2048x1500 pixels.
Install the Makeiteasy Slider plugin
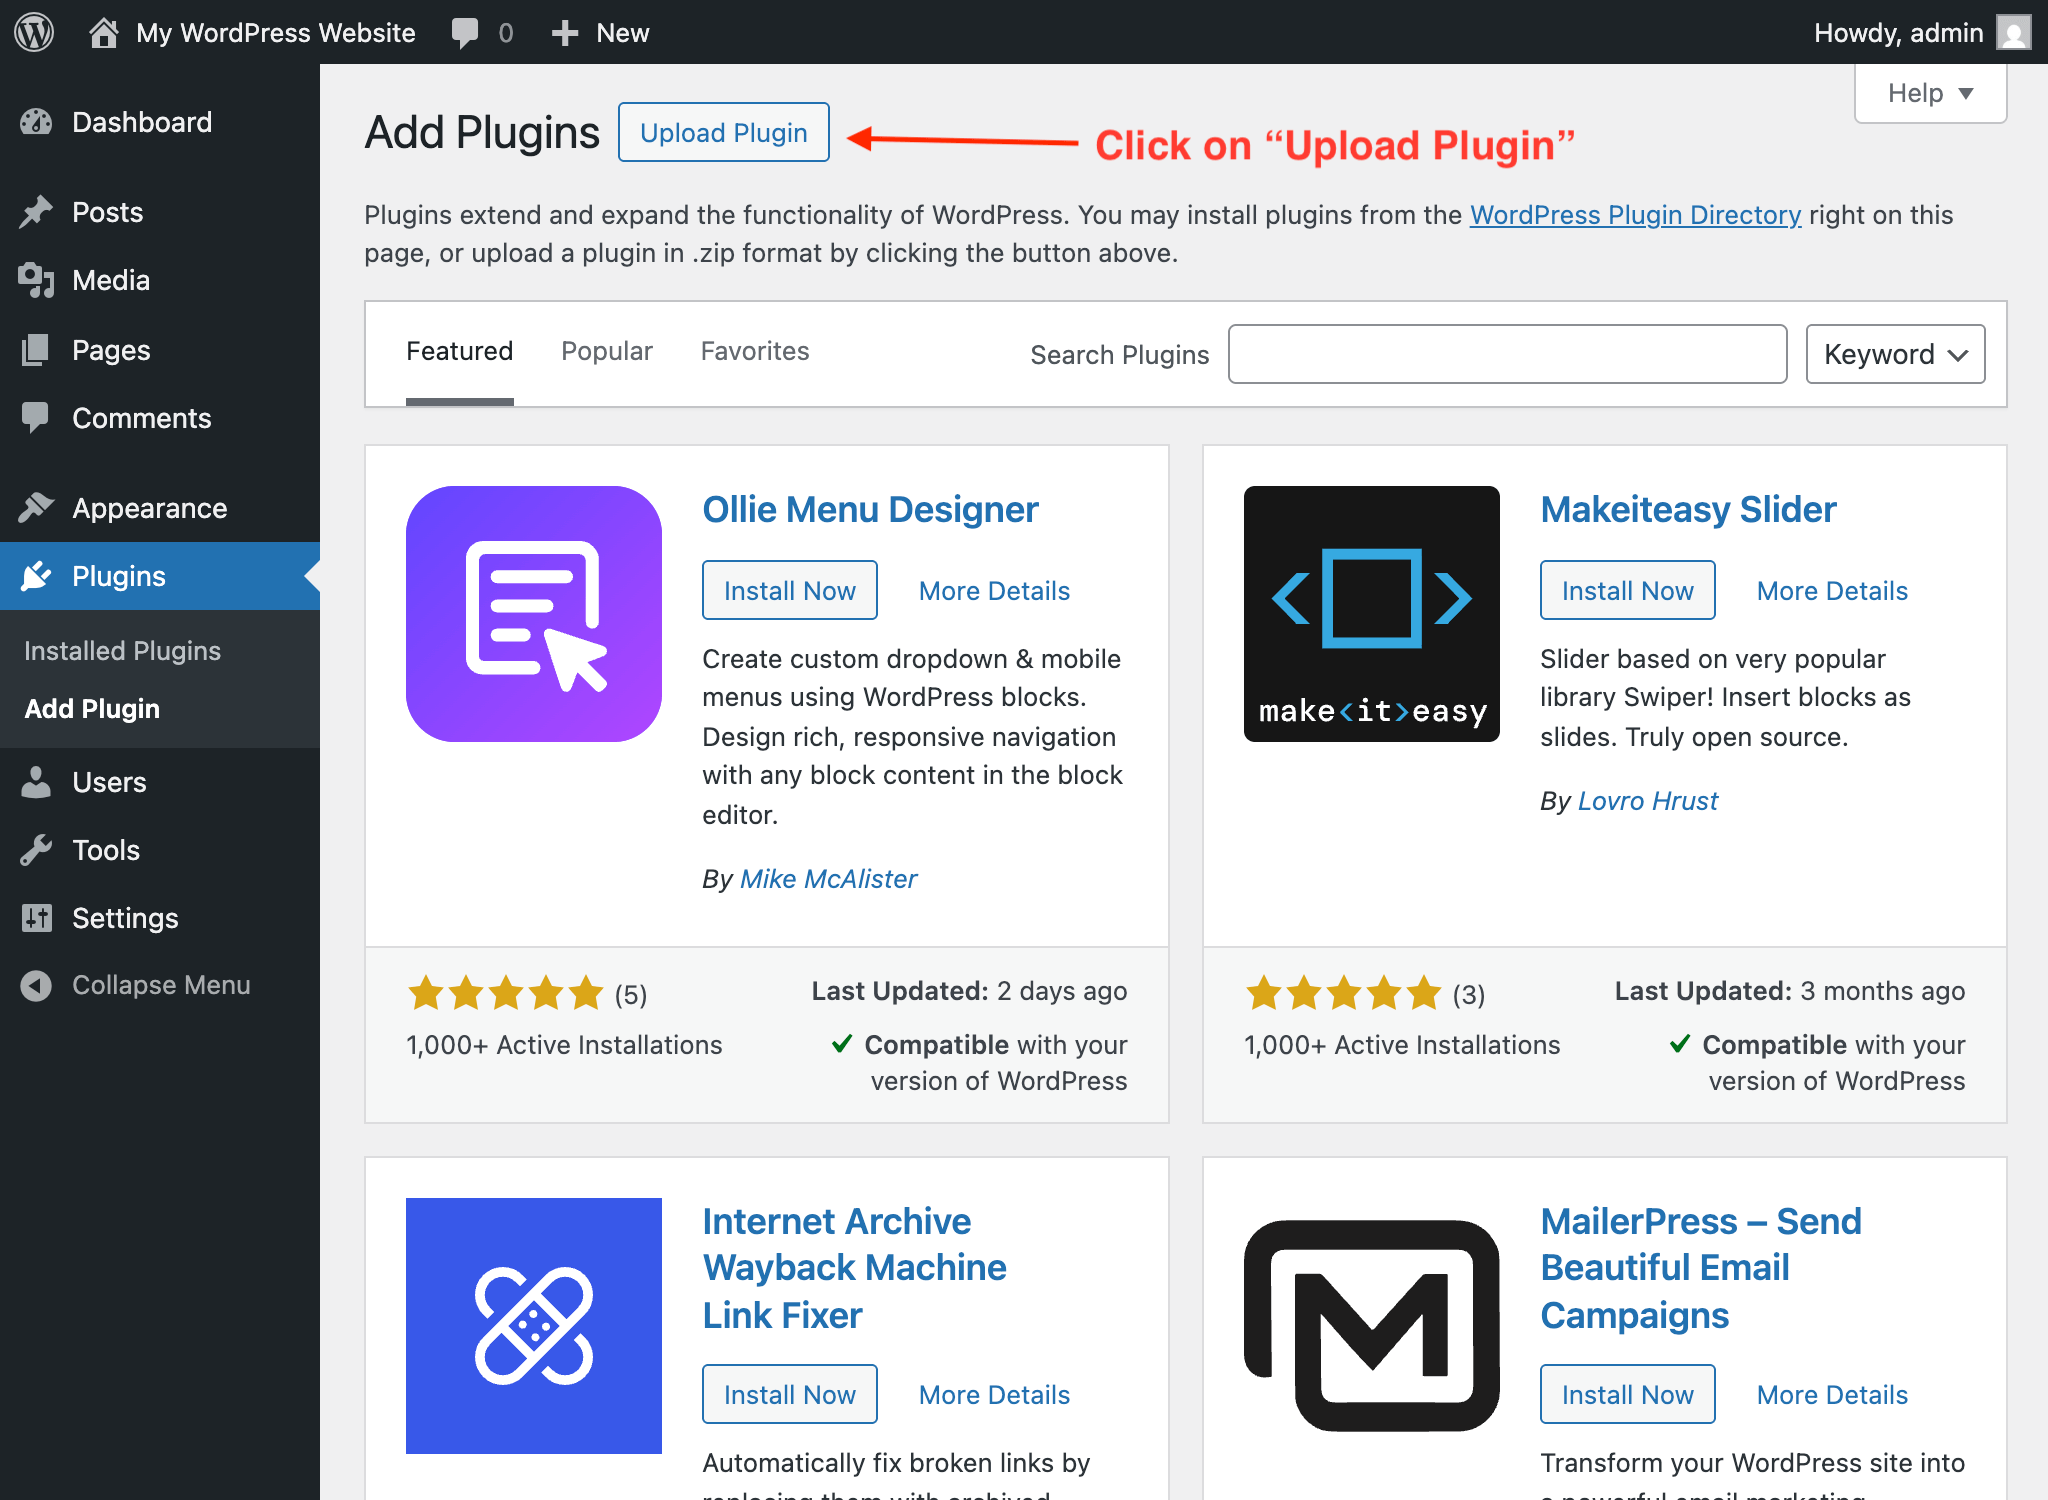(x=1626, y=590)
